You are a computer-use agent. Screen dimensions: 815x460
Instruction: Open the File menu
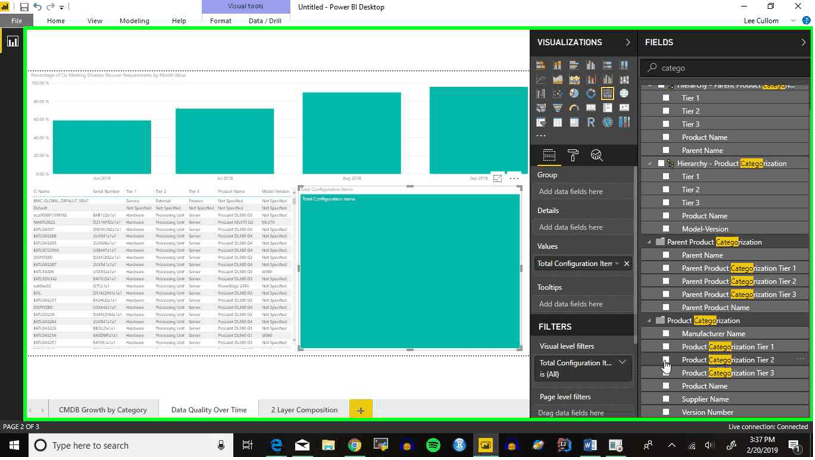tap(17, 21)
